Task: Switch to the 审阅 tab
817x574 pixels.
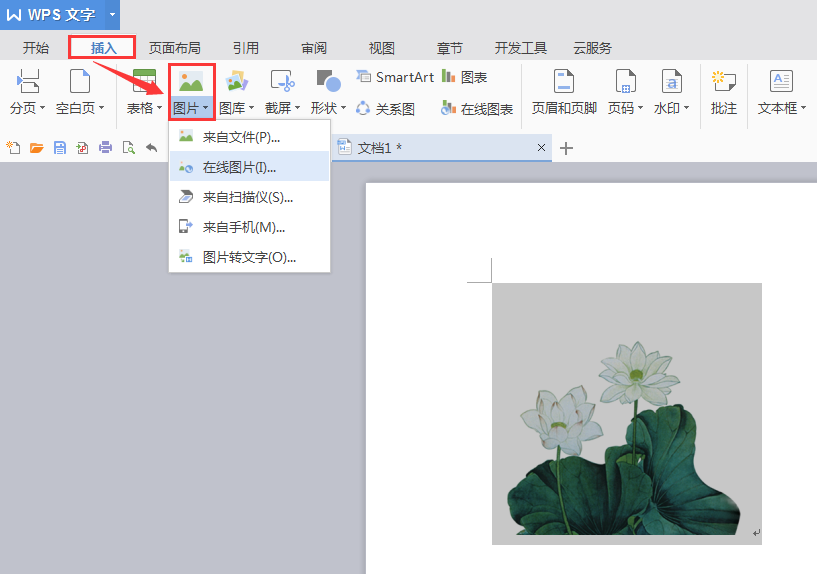Action: [314, 48]
